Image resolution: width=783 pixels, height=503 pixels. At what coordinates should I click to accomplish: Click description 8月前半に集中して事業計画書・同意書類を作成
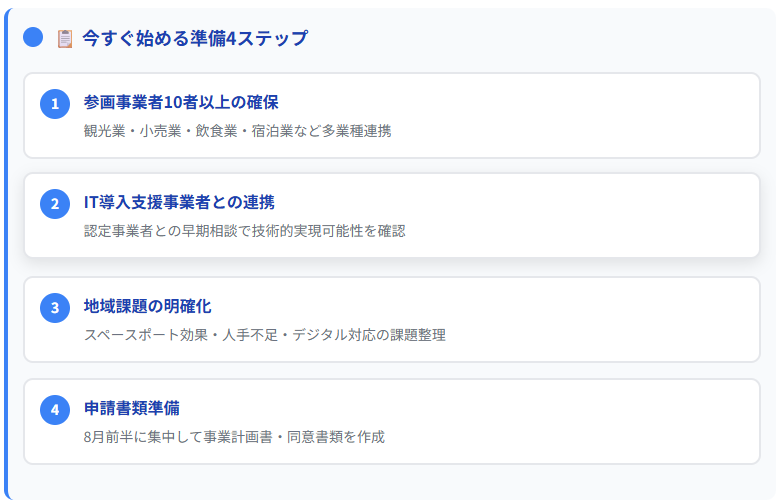(x=234, y=437)
